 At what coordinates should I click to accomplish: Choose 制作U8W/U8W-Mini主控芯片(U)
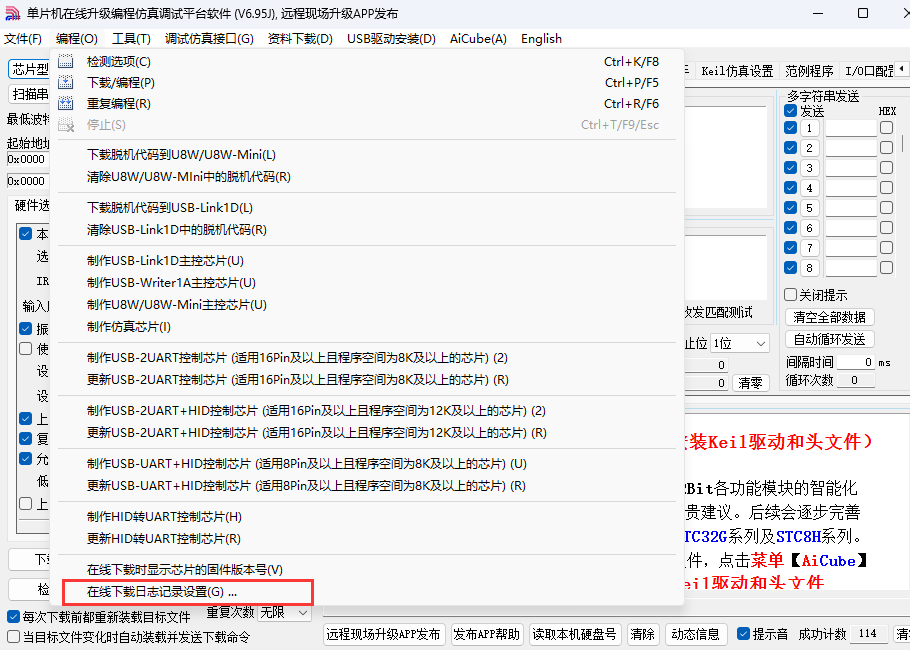[x=367, y=305]
